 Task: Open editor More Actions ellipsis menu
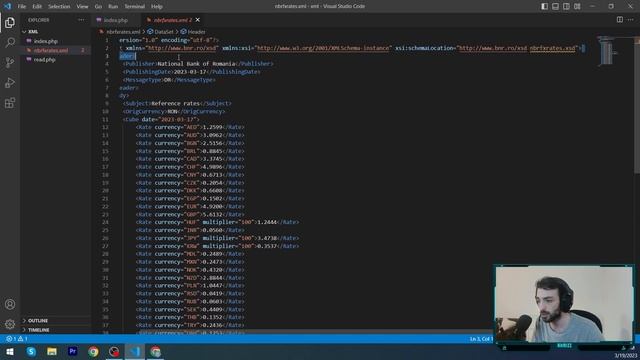(631, 20)
